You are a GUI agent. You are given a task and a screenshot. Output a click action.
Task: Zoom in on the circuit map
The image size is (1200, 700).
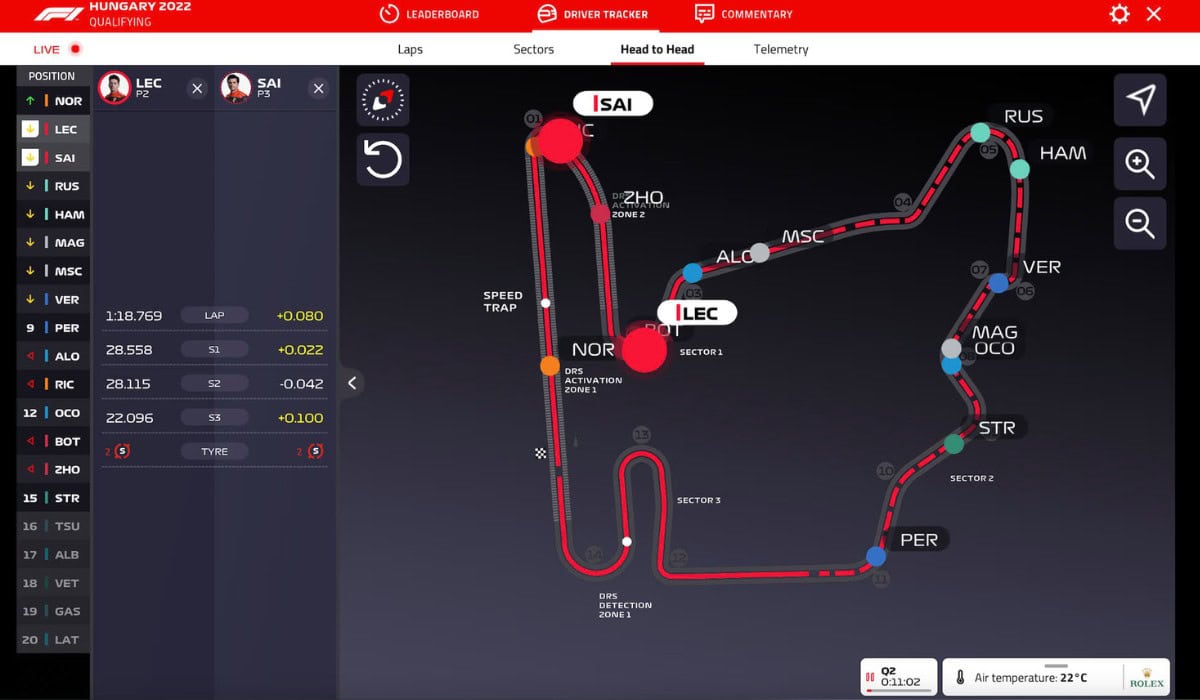coord(1139,165)
